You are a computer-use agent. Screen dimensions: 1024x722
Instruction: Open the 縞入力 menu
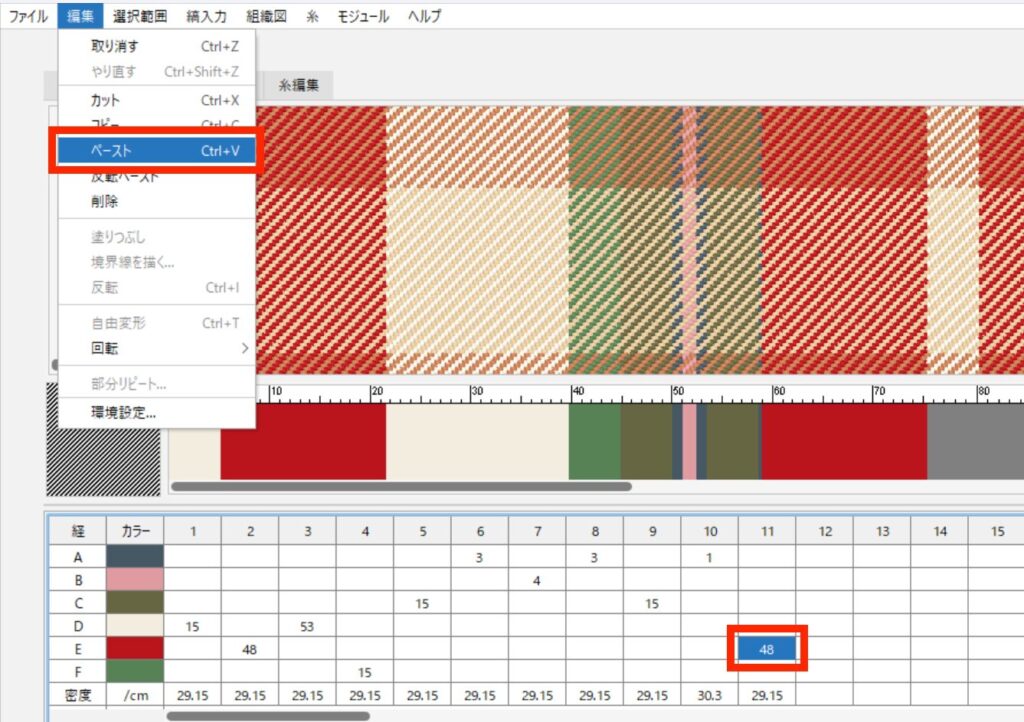pyautogui.click(x=206, y=16)
